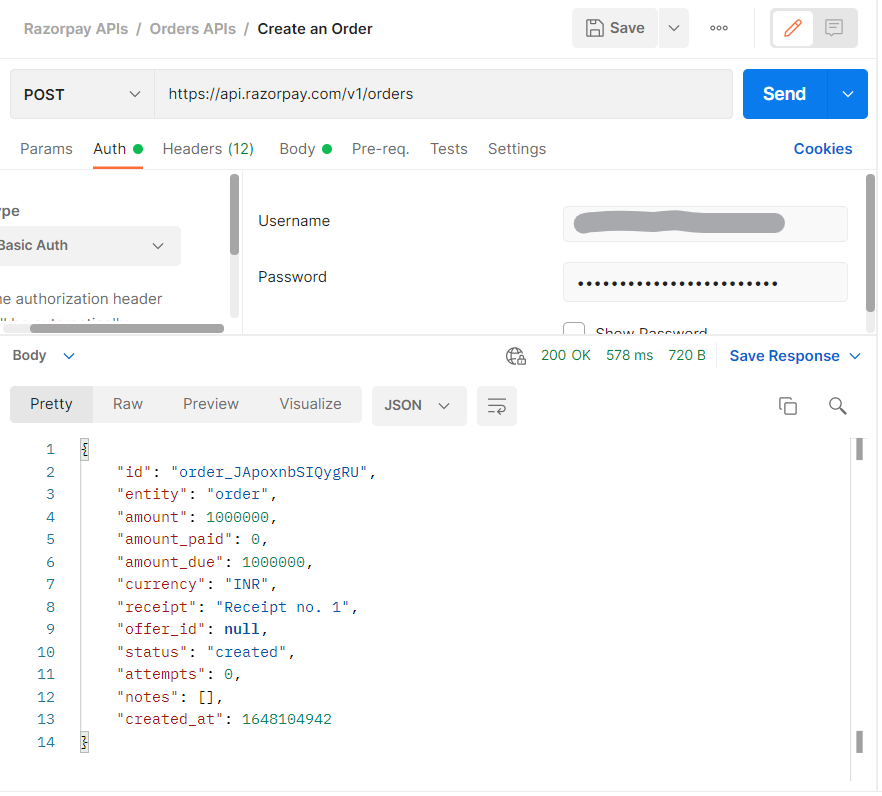This screenshot has height=796, width=882.
Task: Click the "Receipt no. 1" value
Action: click(x=284, y=608)
